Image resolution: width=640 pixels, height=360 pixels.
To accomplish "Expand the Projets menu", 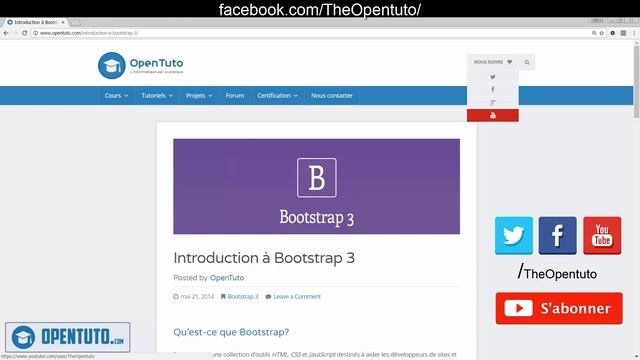I will coord(199,96).
